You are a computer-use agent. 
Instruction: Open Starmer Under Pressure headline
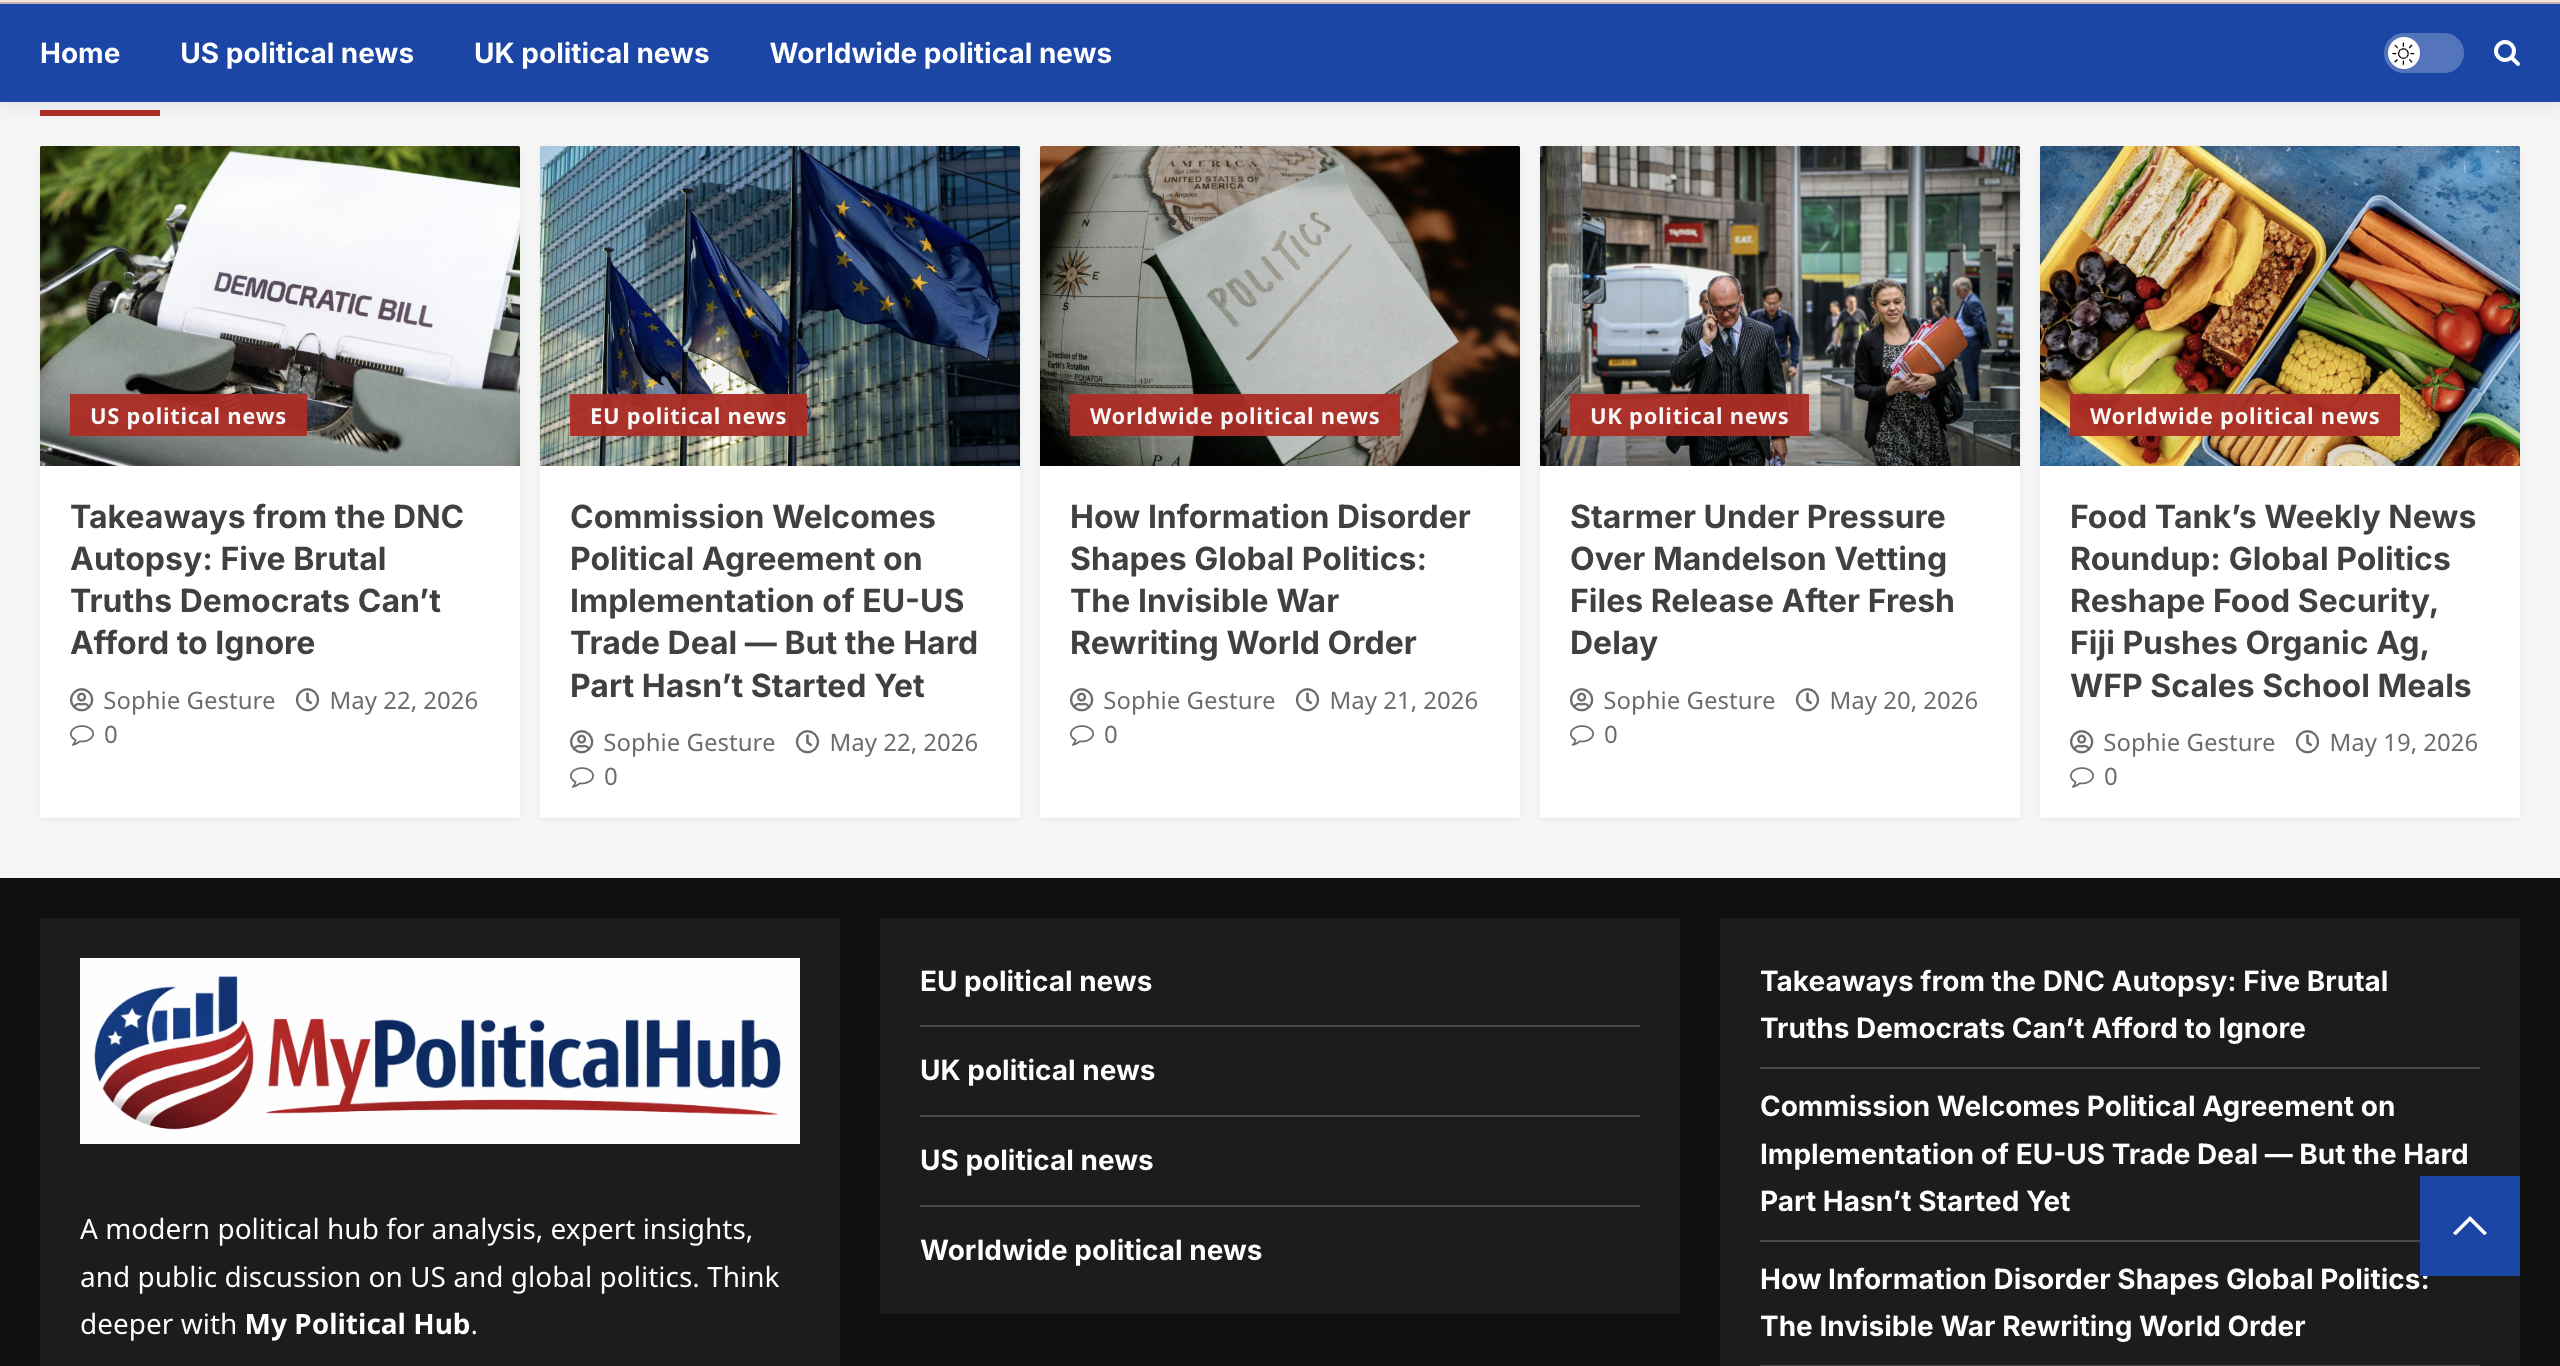click(x=1762, y=580)
